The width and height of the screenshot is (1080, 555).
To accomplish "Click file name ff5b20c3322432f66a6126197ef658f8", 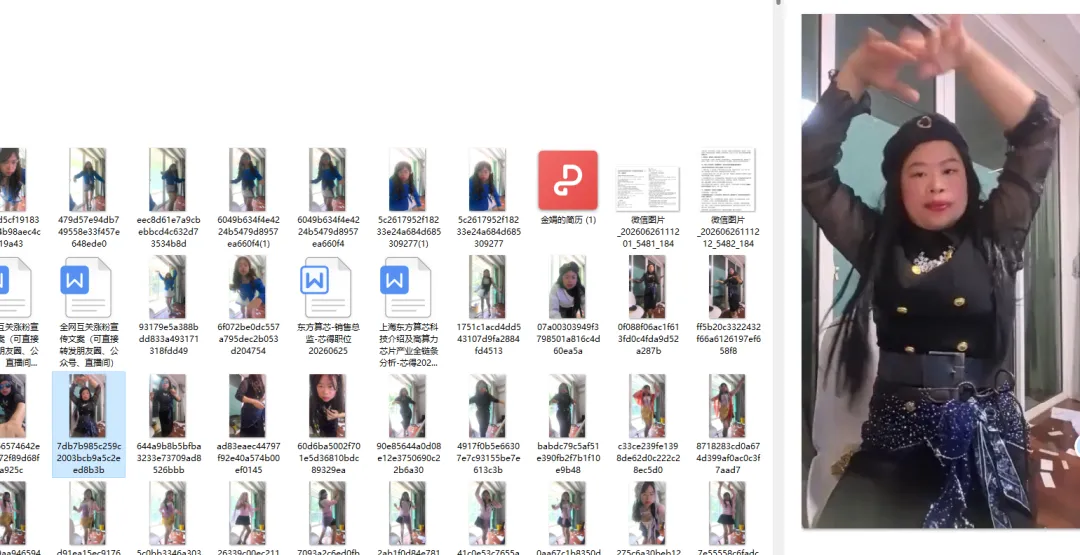I will coord(727,339).
